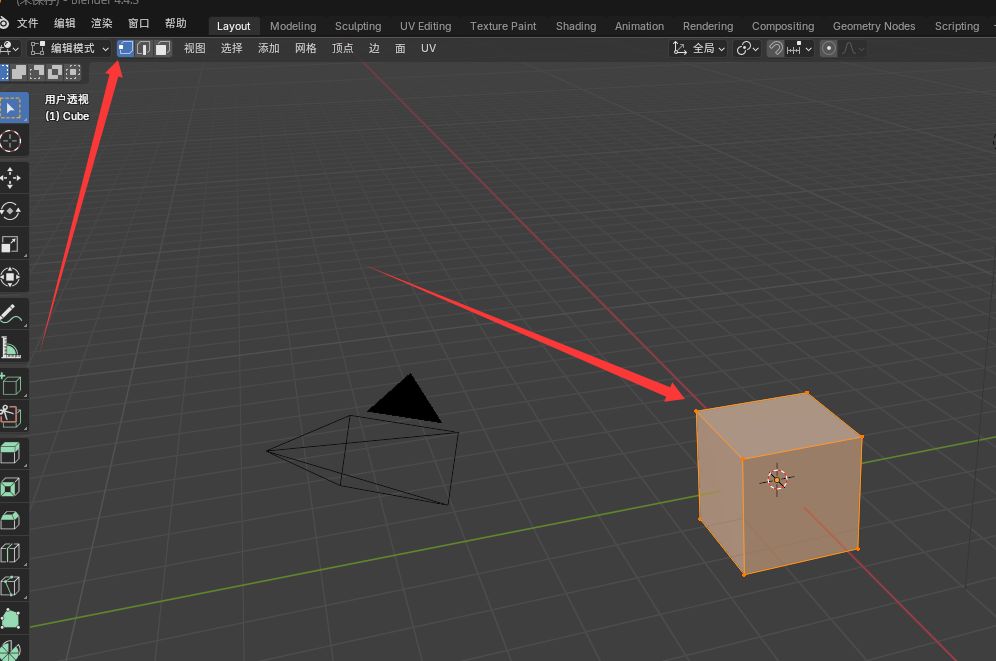
Task: Open the 视图 viewport menu
Action: coord(194,48)
